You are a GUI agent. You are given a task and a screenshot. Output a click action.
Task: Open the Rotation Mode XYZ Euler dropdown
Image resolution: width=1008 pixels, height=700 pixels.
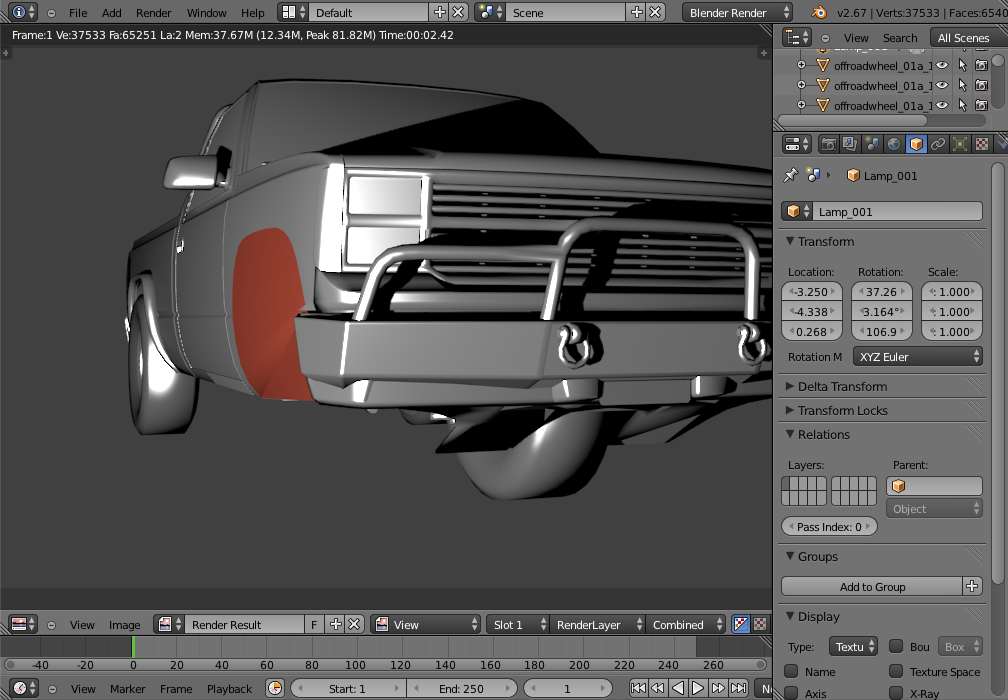click(x=917, y=357)
